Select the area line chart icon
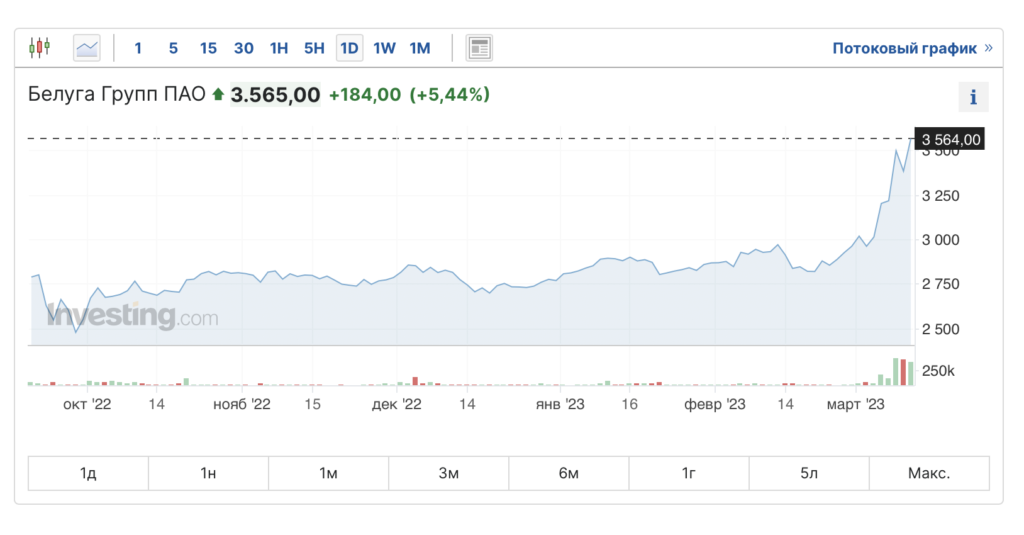The width and height of the screenshot is (1024, 535). click(87, 47)
